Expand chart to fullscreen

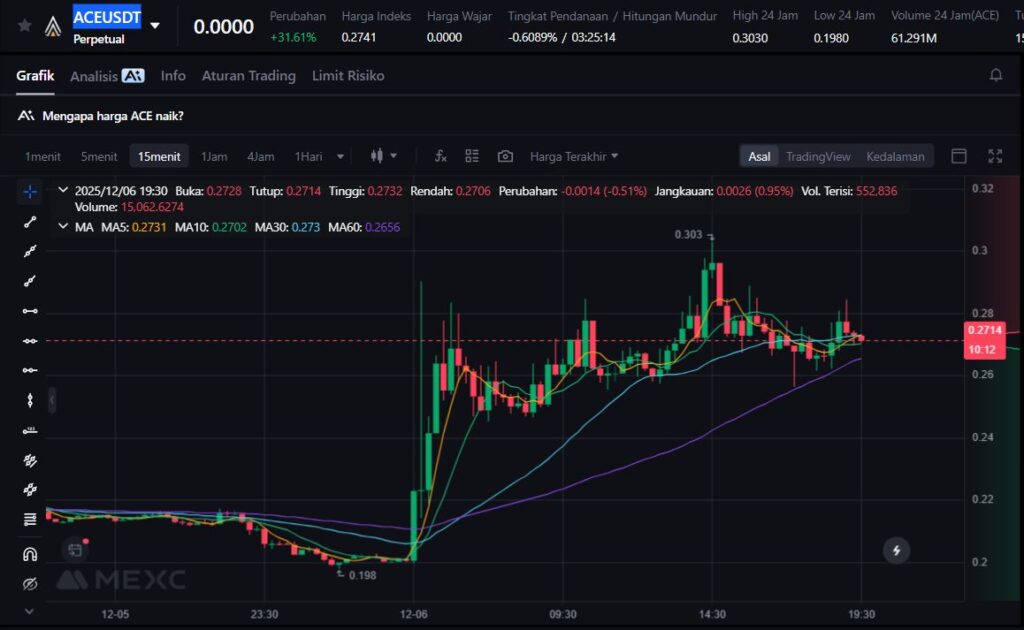[995, 156]
